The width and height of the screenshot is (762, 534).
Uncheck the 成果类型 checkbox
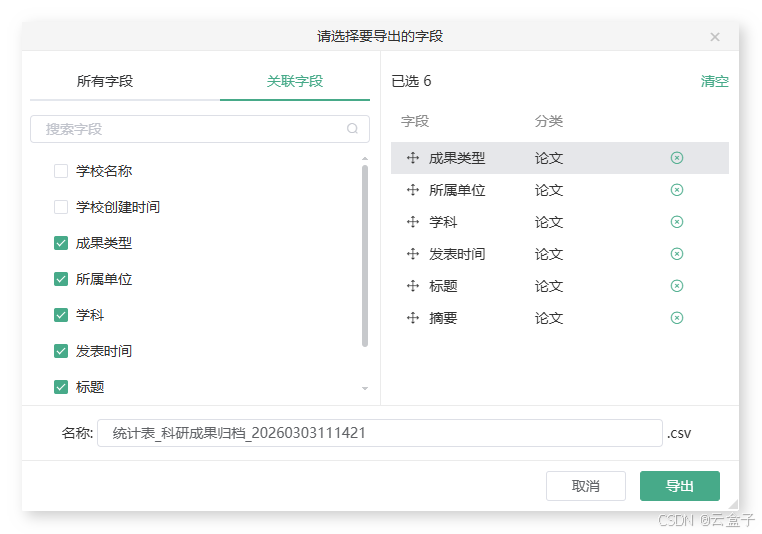(61, 243)
